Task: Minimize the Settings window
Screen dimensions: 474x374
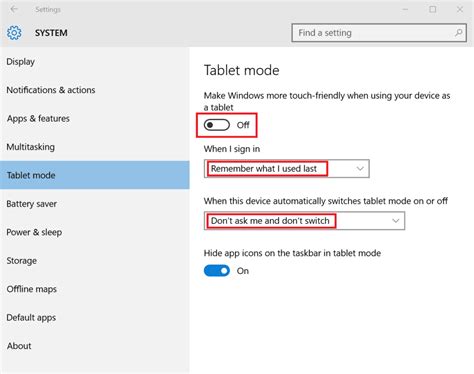Action: pyautogui.click(x=405, y=9)
